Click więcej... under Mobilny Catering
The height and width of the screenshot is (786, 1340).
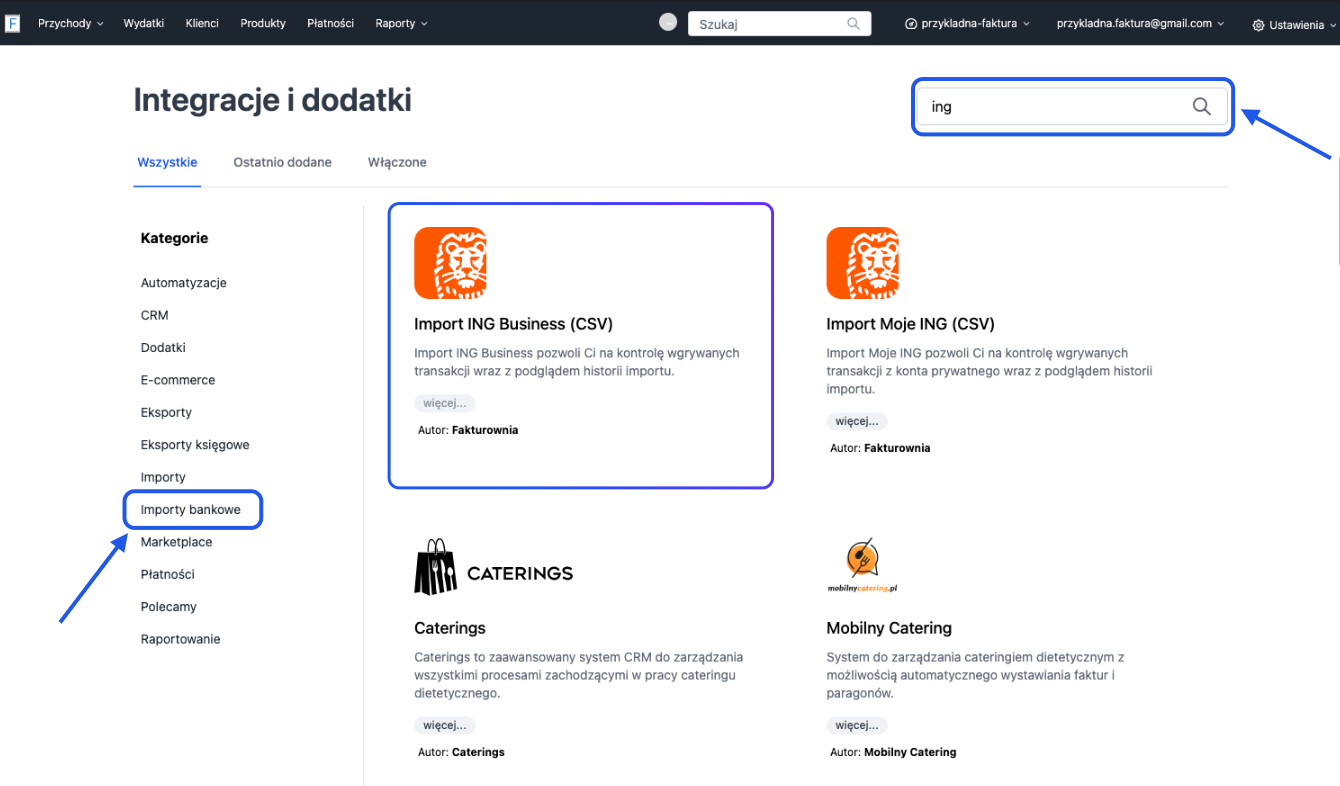point(856,725)
